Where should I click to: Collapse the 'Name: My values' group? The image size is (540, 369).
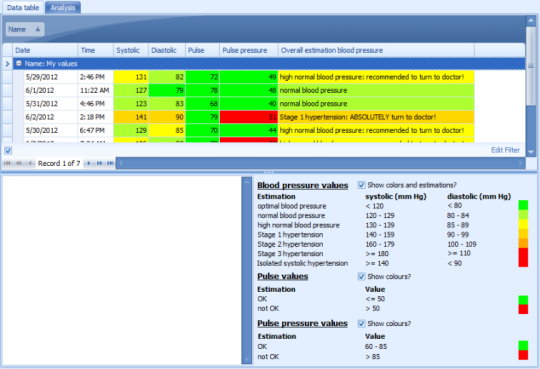point(19,63)
